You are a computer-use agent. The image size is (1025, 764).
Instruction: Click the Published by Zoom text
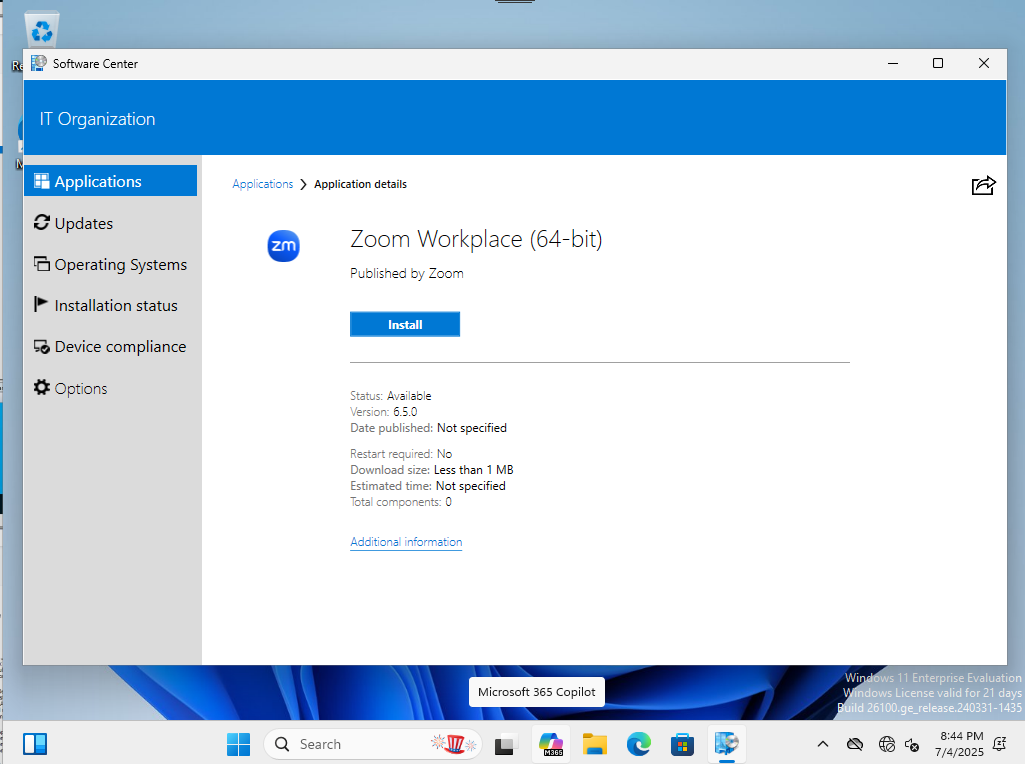tap(407, 273)
